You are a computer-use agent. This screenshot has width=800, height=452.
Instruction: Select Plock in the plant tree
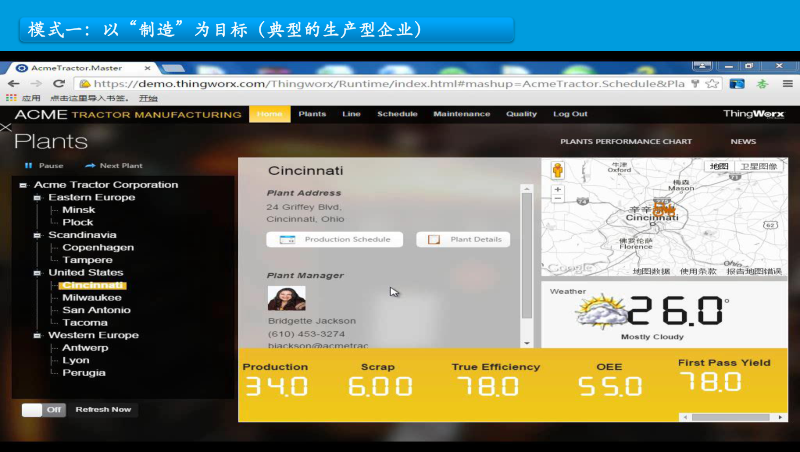(x=78, y=222)
